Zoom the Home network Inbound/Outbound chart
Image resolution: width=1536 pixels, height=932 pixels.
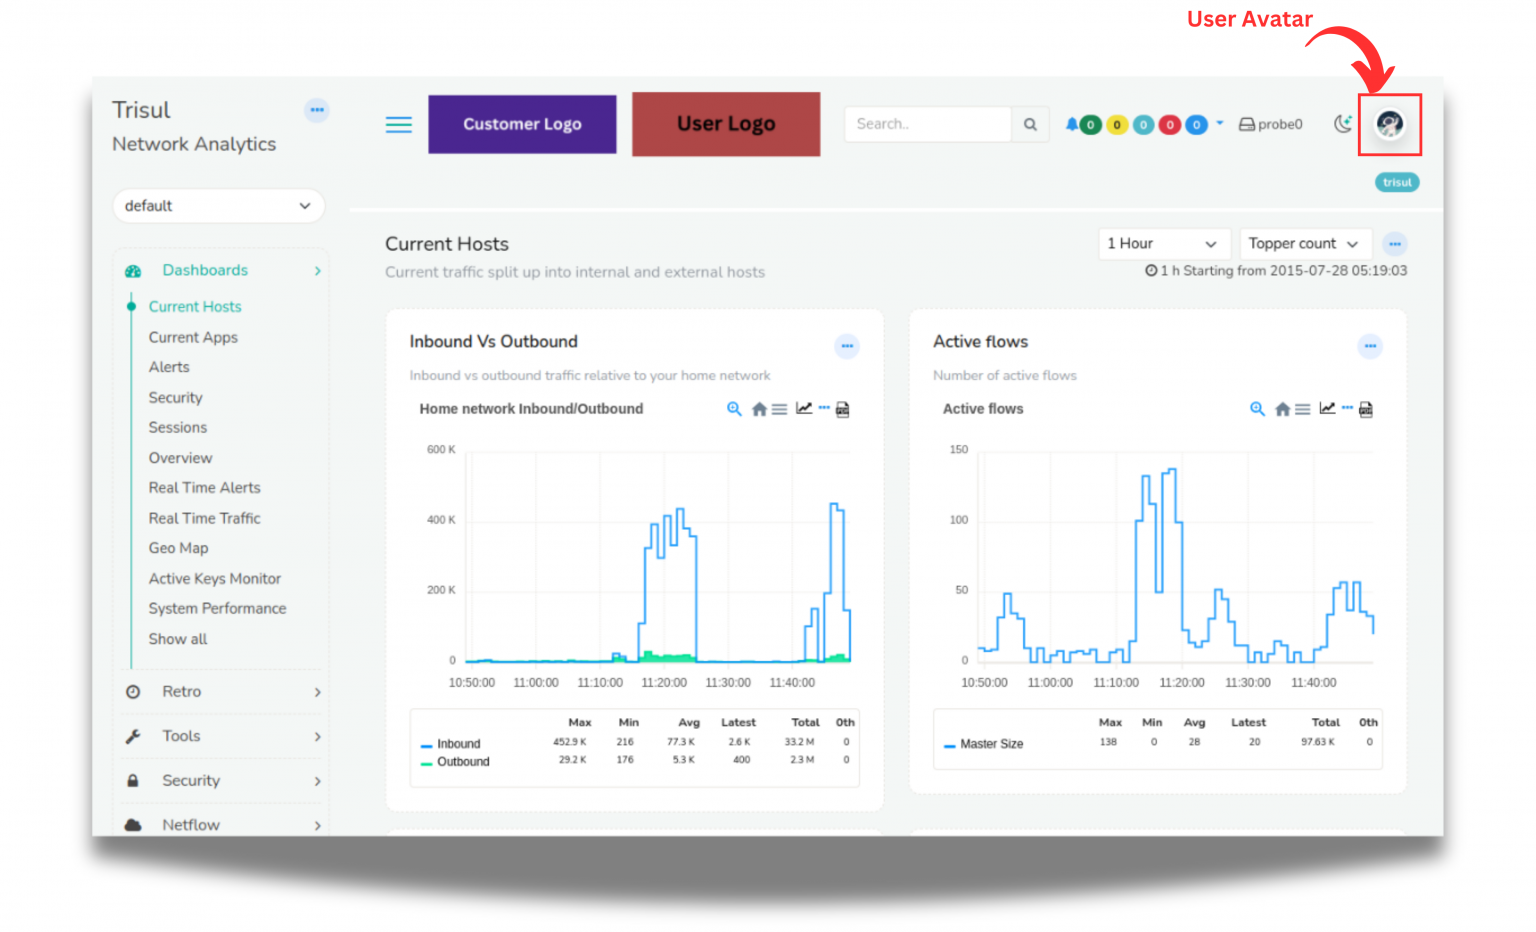point(734,409)
